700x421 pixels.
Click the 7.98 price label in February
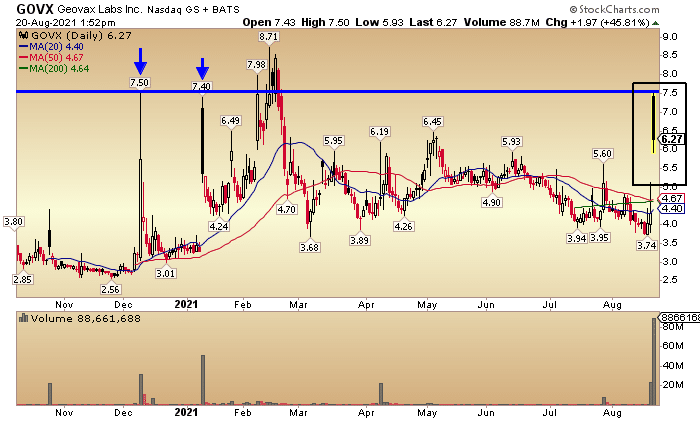[x=256, y=65]
